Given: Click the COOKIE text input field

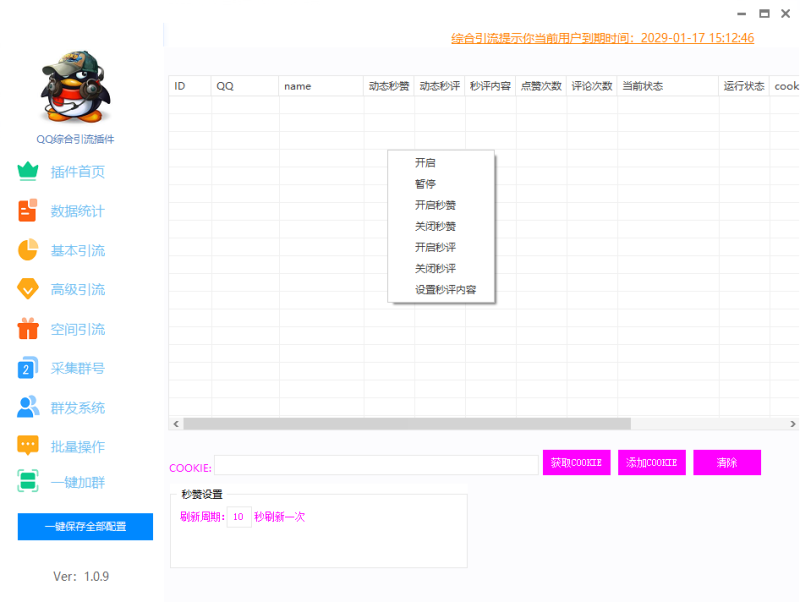Looking at the screenshot, I should [x=376, y=465].
